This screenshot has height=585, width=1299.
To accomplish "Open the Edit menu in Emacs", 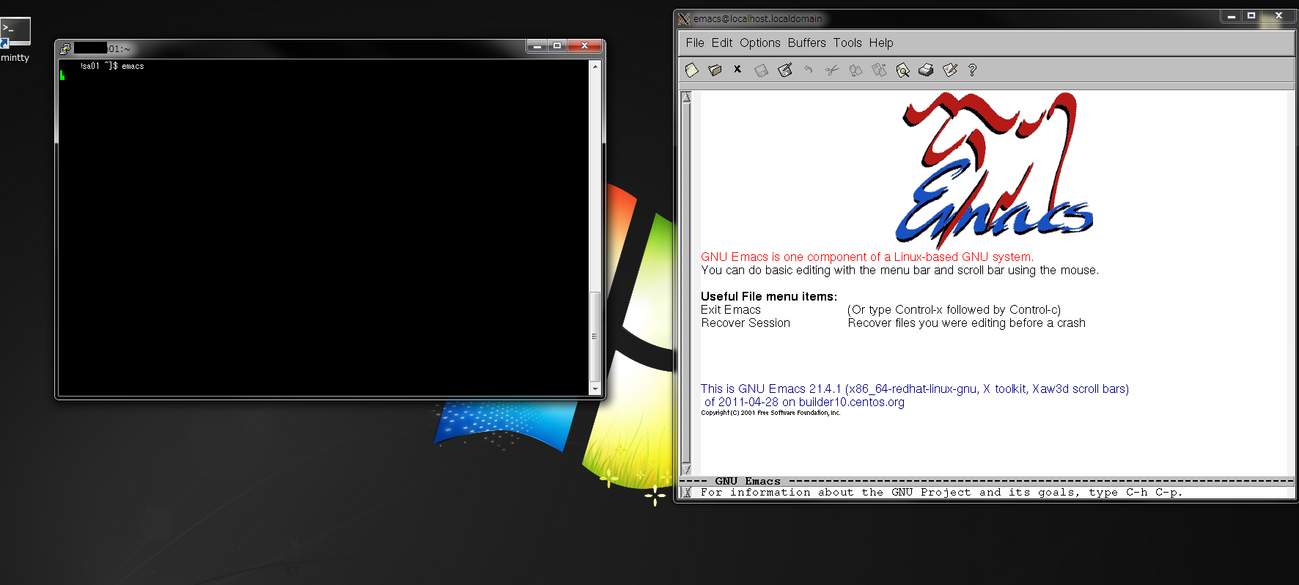I will tap(722, 43).
